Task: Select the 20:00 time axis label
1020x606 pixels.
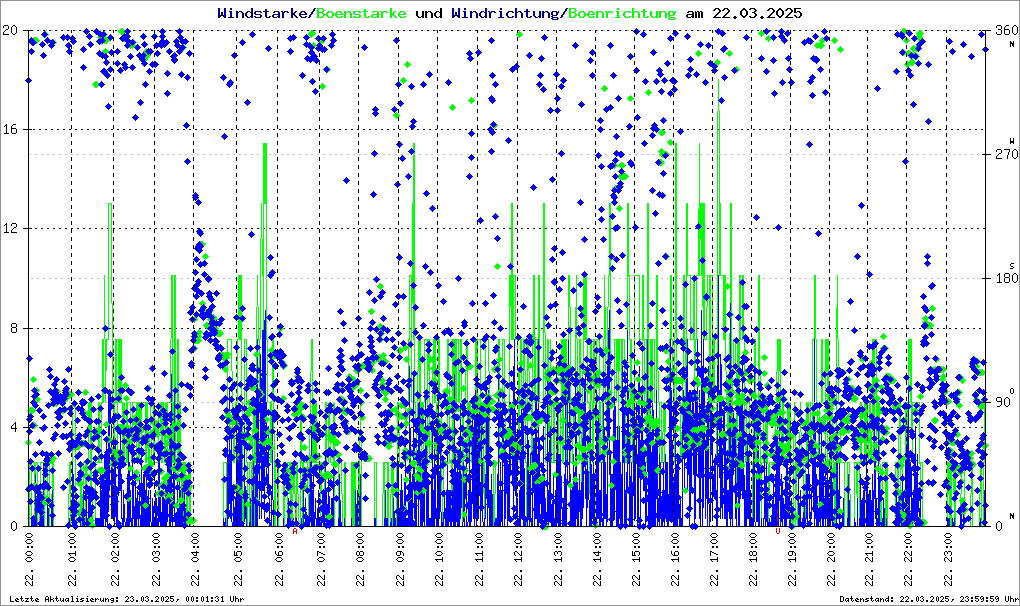Action: 831,559
